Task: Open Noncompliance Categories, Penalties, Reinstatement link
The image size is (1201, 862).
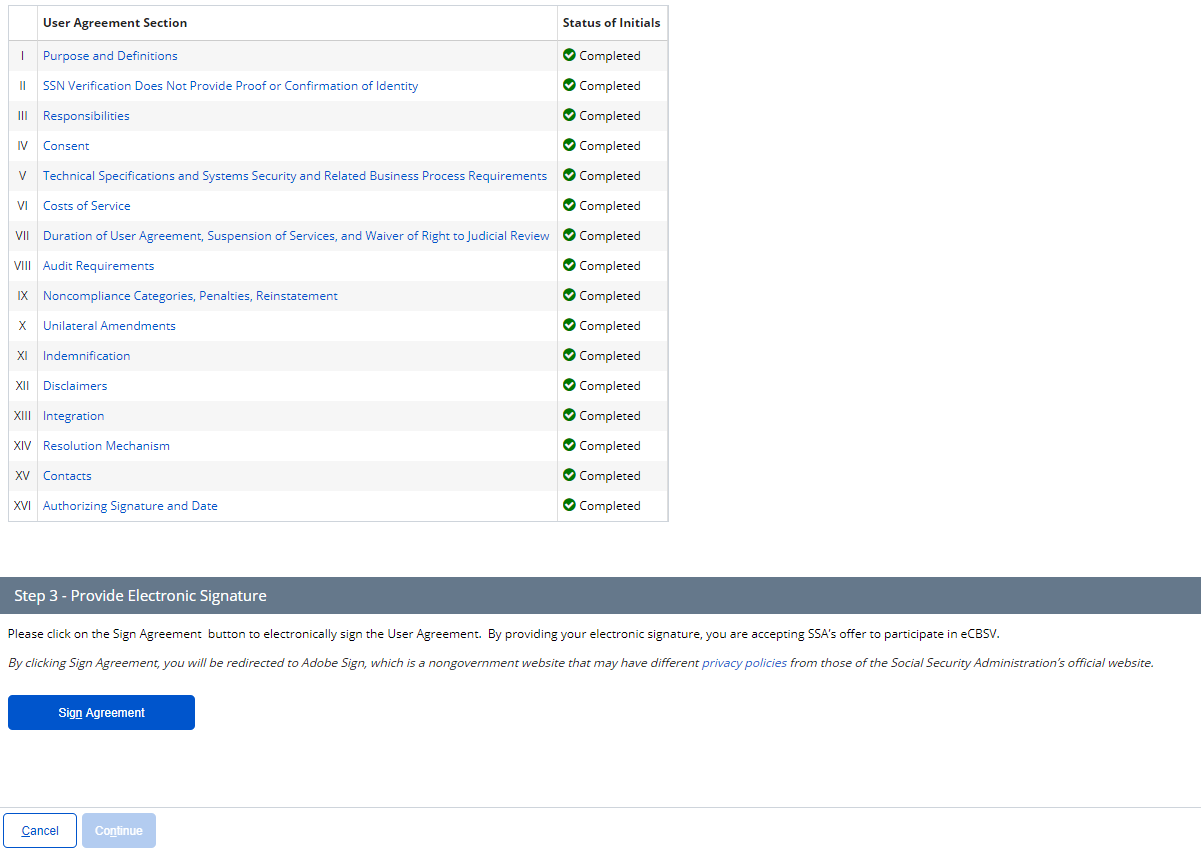Action: point(190,296)
